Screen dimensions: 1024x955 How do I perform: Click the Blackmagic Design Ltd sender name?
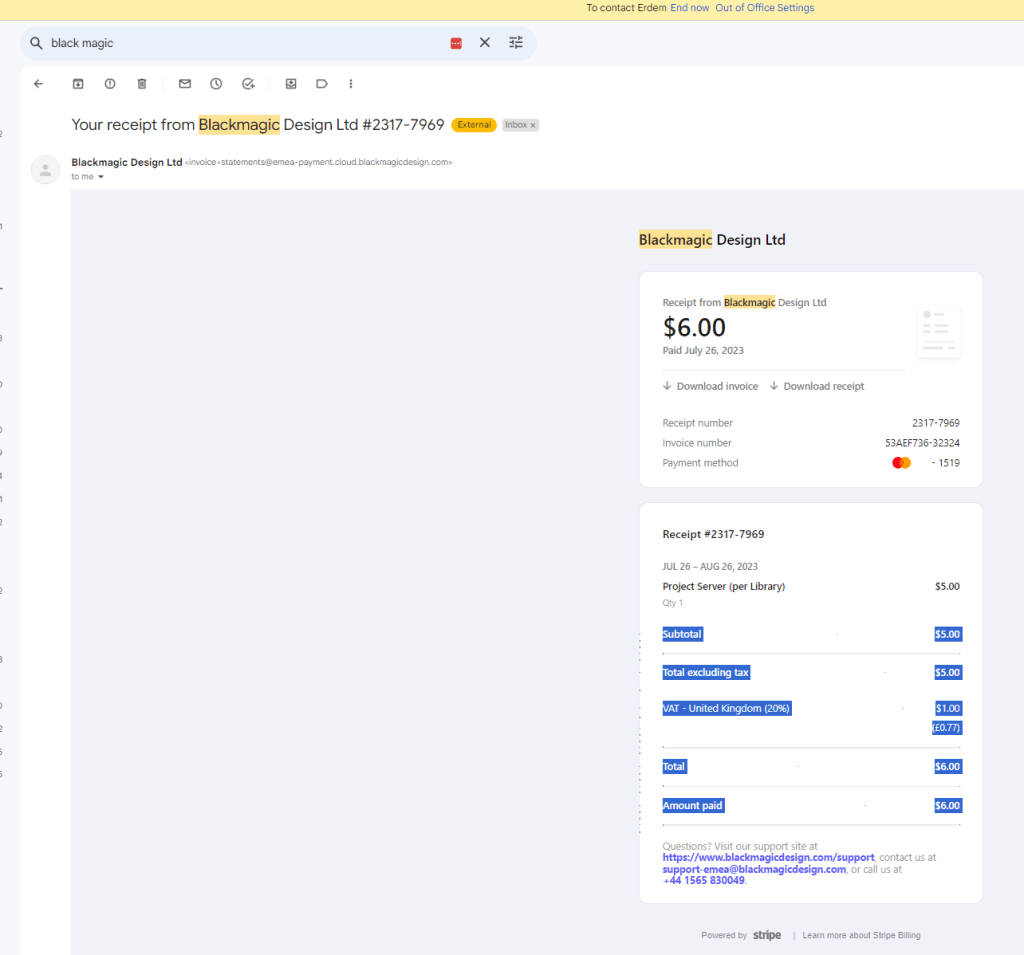(127, 162)
